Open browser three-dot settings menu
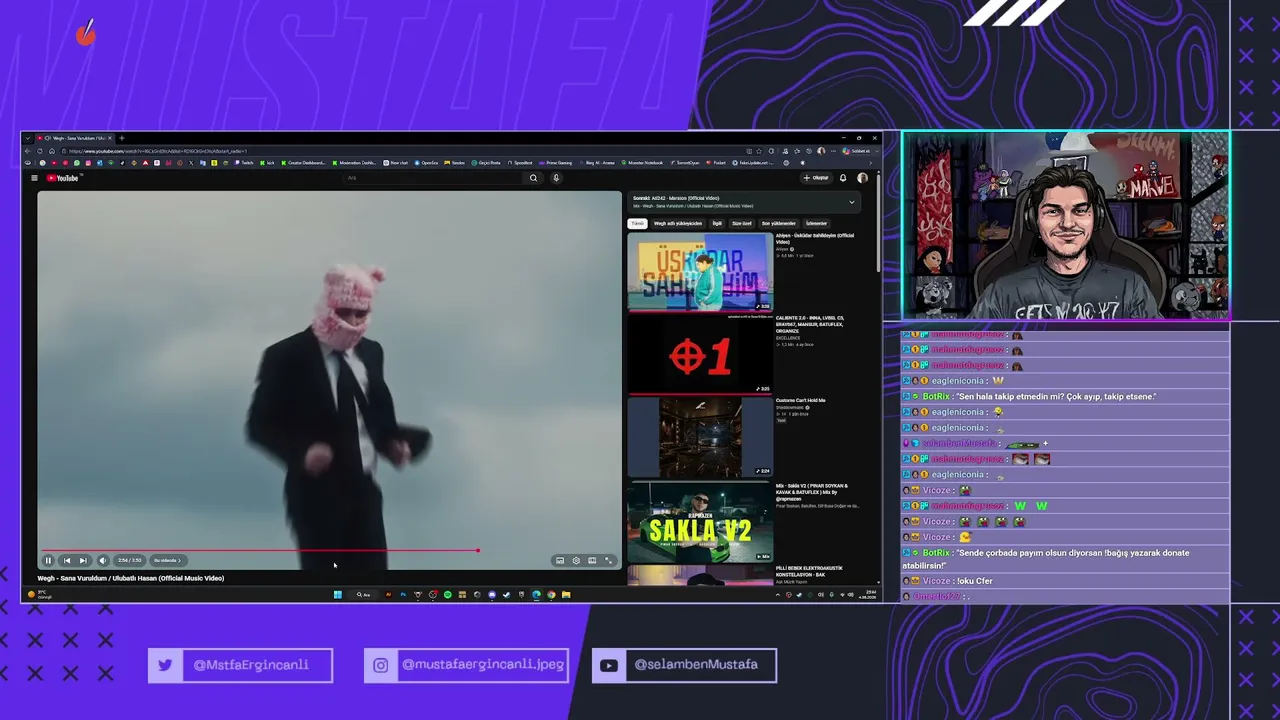 coord(831,151)
